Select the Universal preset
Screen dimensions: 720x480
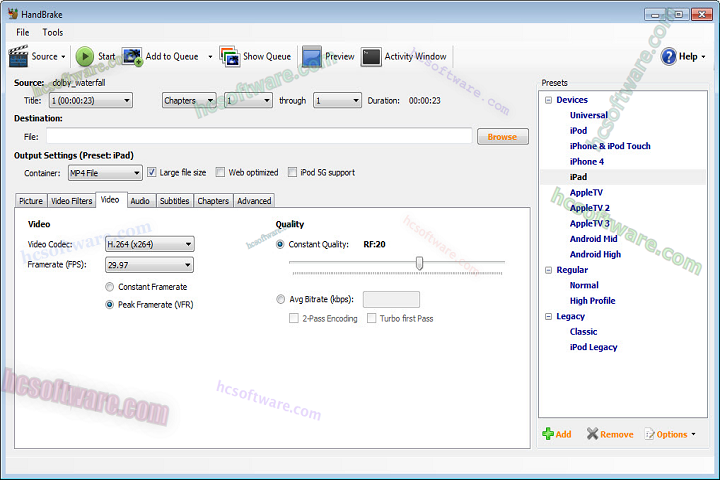click(x=589, y=115)
